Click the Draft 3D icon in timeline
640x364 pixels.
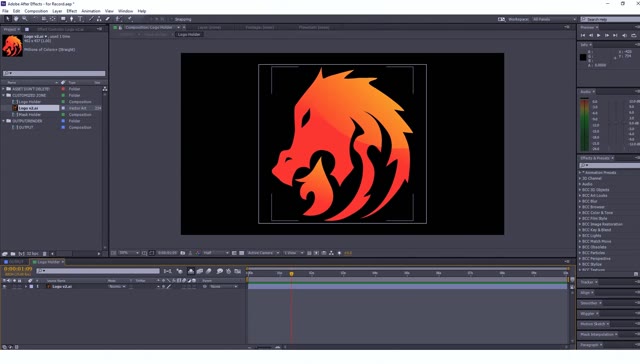180,271
